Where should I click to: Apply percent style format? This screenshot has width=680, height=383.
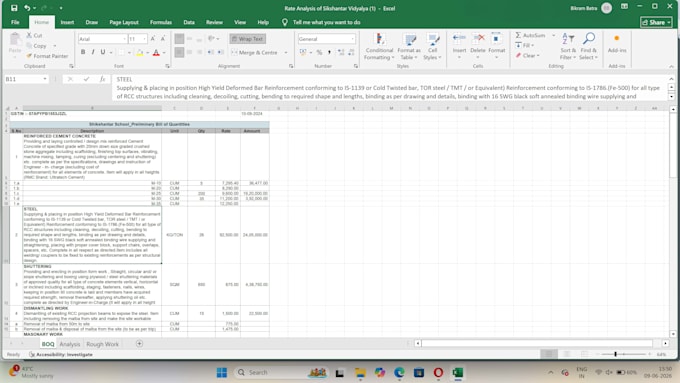tap(319, 52)
